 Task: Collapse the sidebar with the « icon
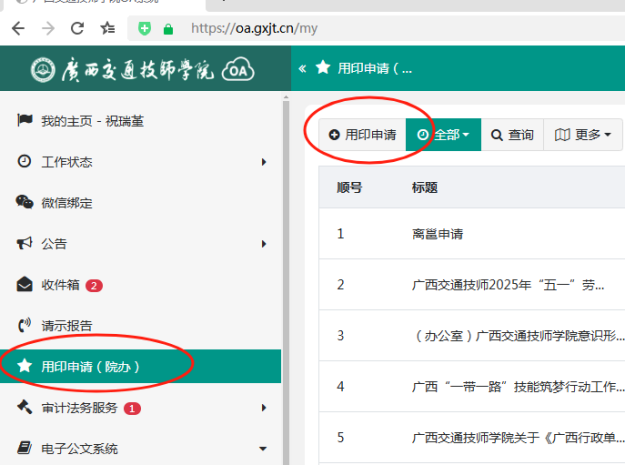(302, 68)
